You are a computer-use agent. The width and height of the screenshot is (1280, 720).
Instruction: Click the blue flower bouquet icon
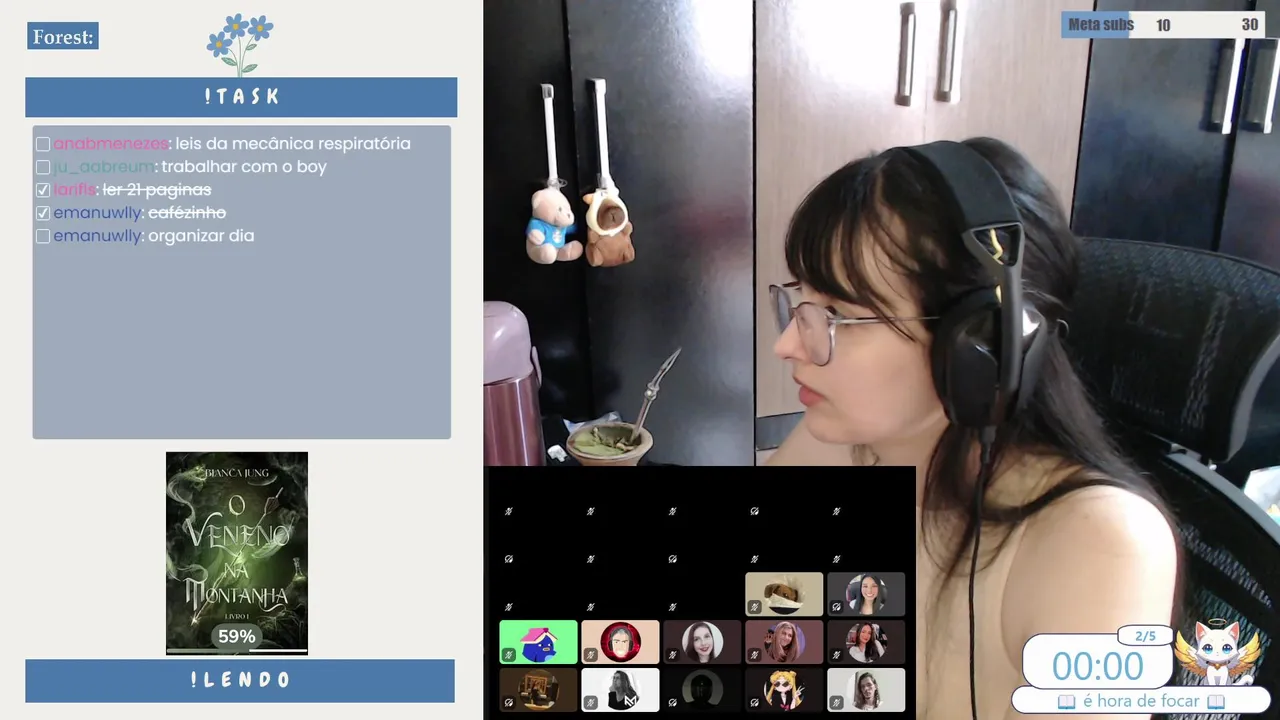[x=240, y=45]
